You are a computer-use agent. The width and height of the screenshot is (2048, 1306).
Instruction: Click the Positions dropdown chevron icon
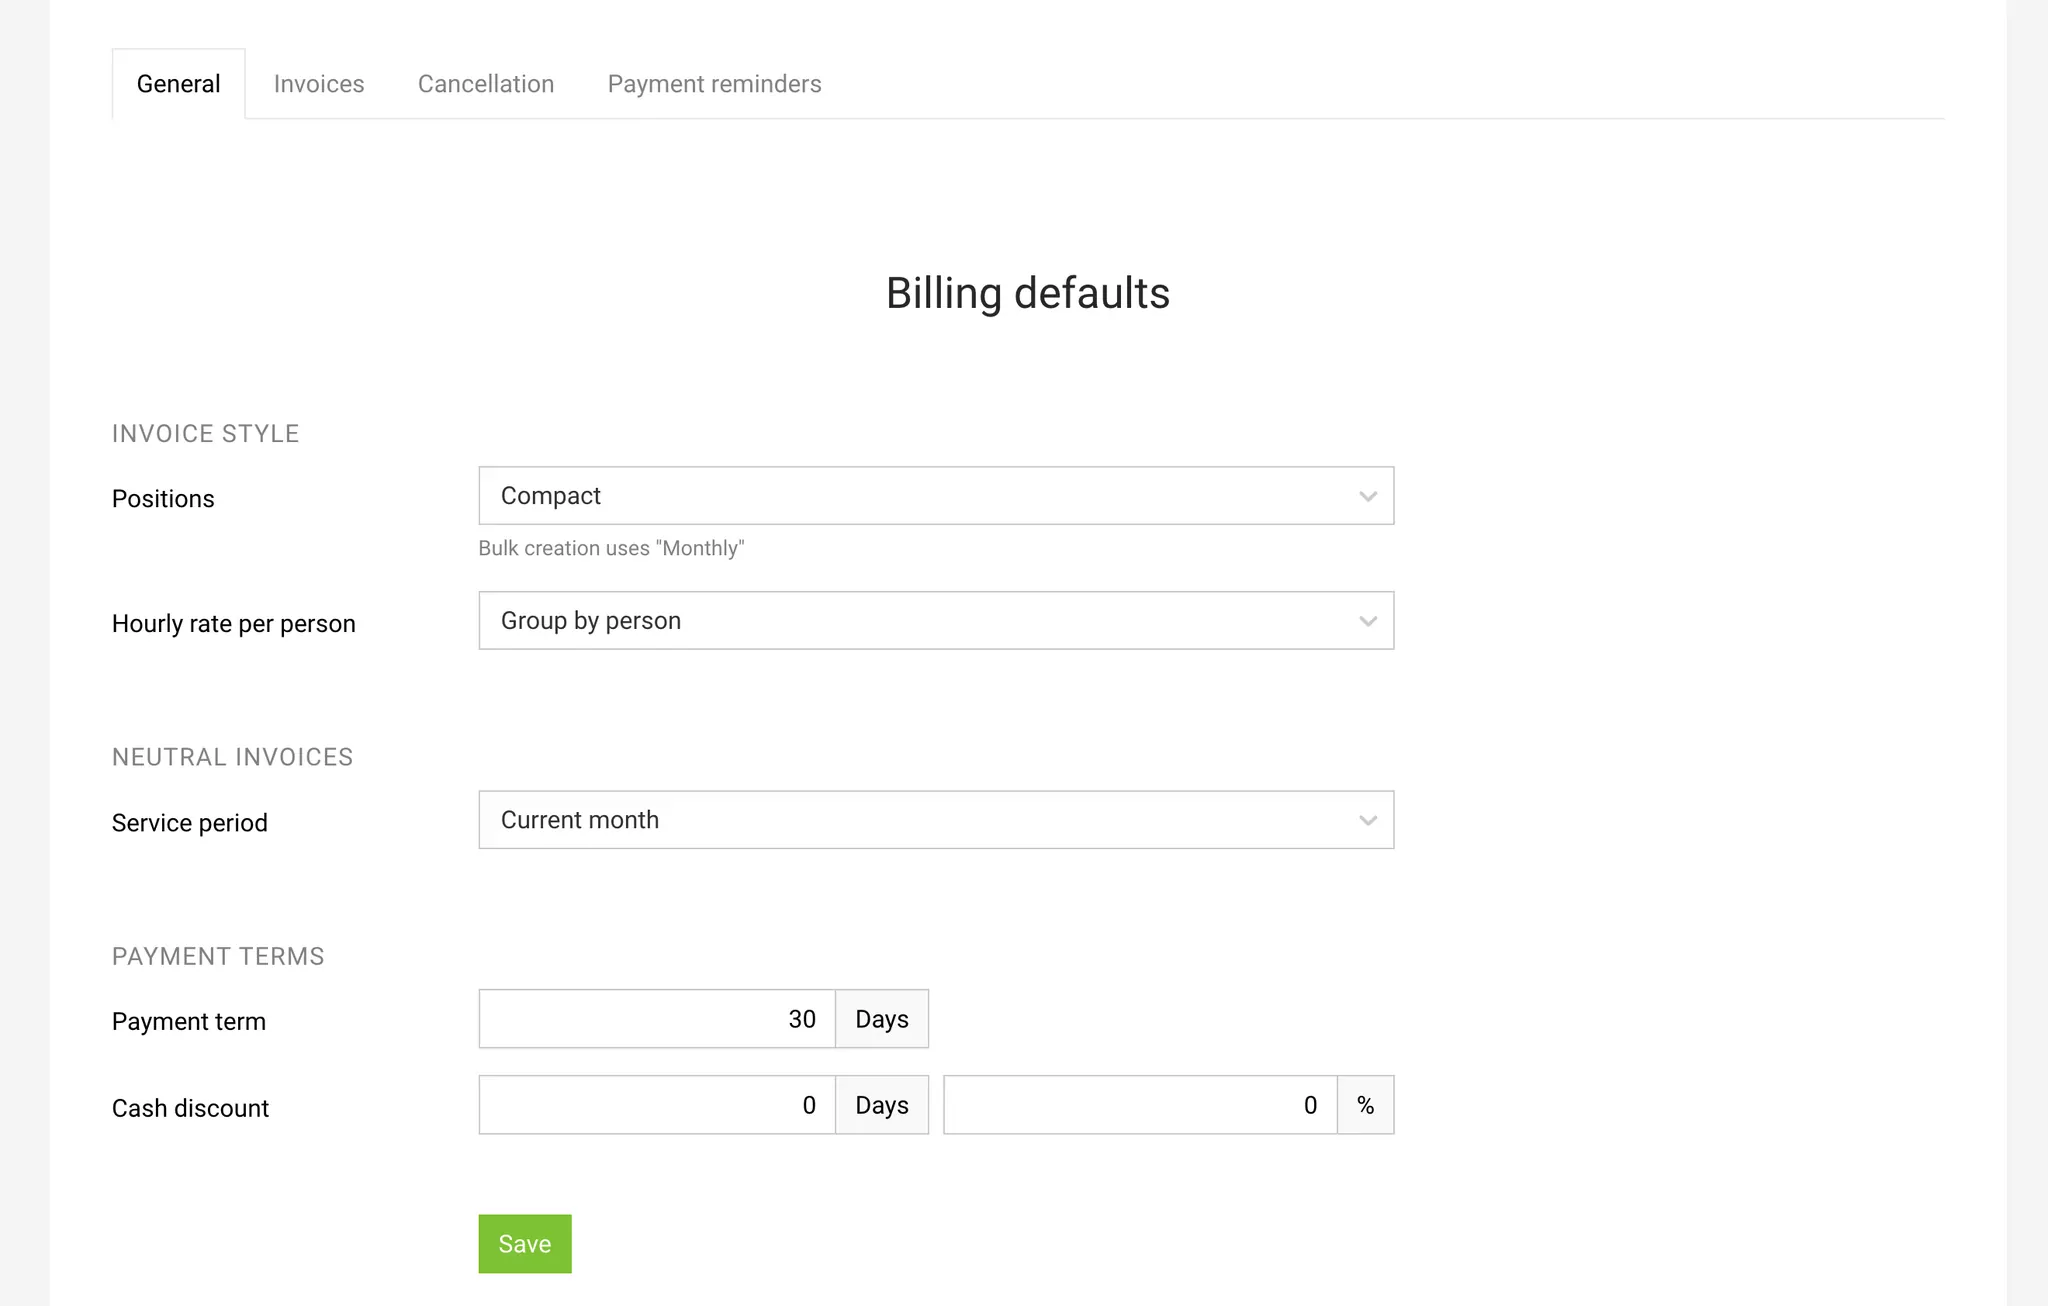tap(1366, 496)
